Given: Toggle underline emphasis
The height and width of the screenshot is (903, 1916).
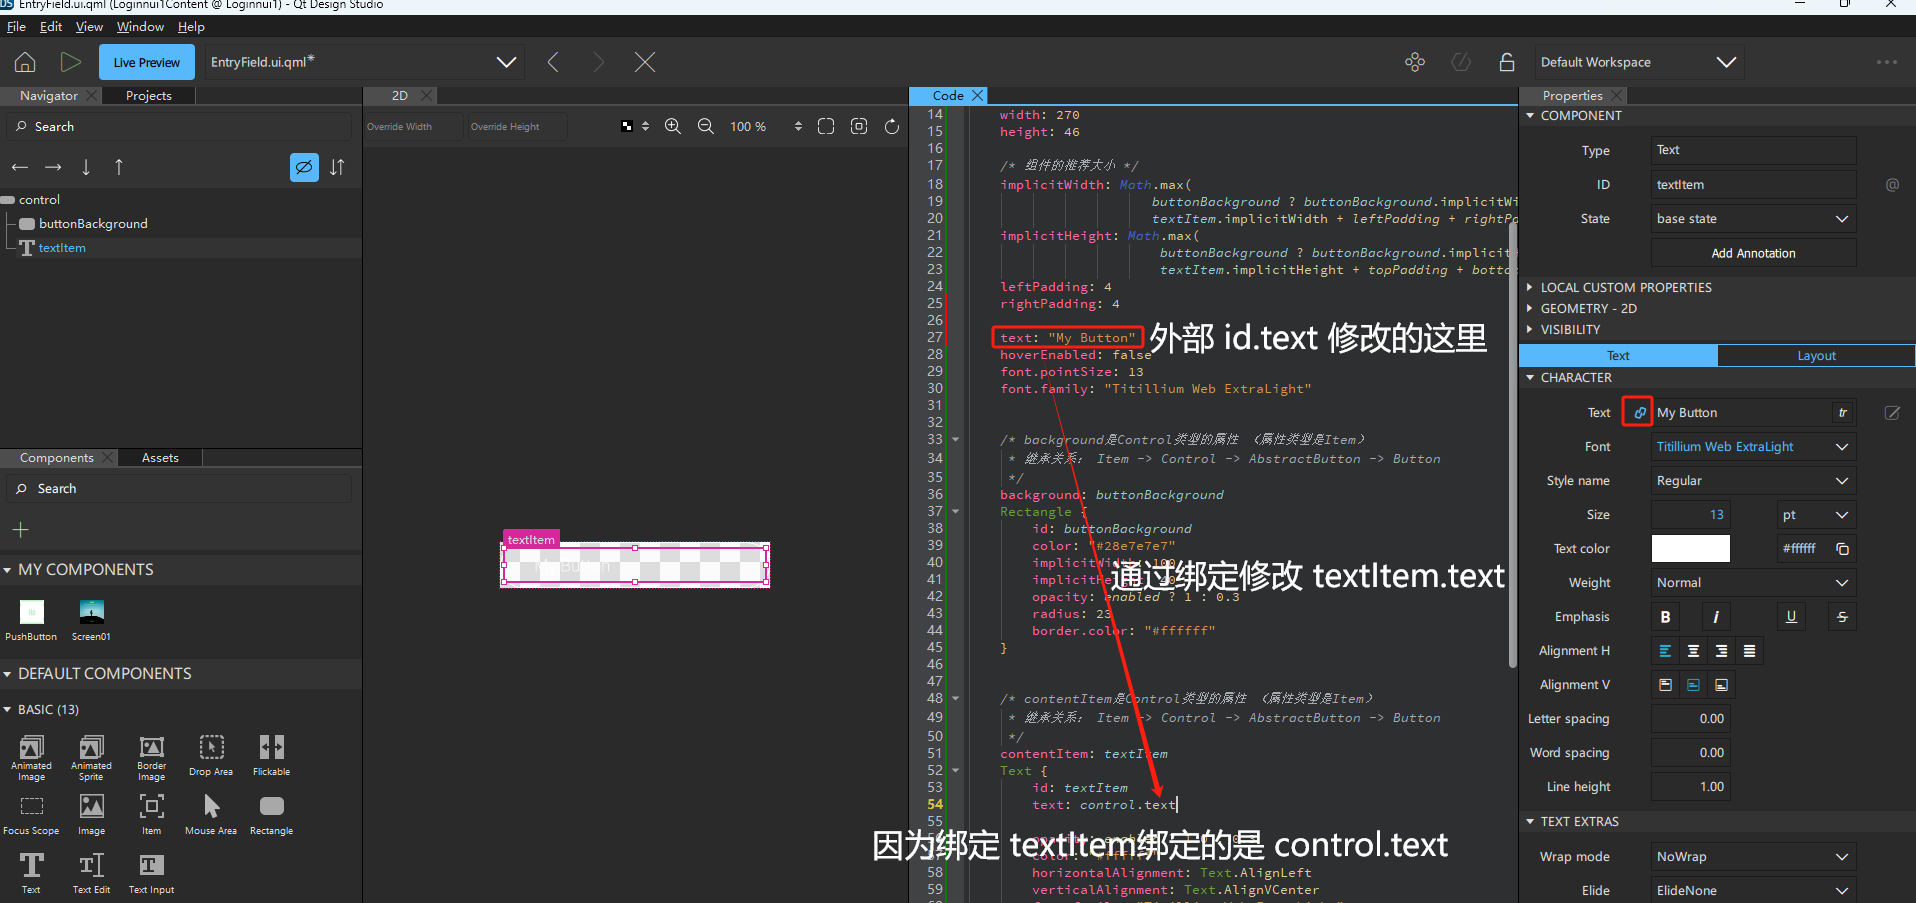Looking at the screenshot, I should pyautogui.click(x=1791, y=617).
